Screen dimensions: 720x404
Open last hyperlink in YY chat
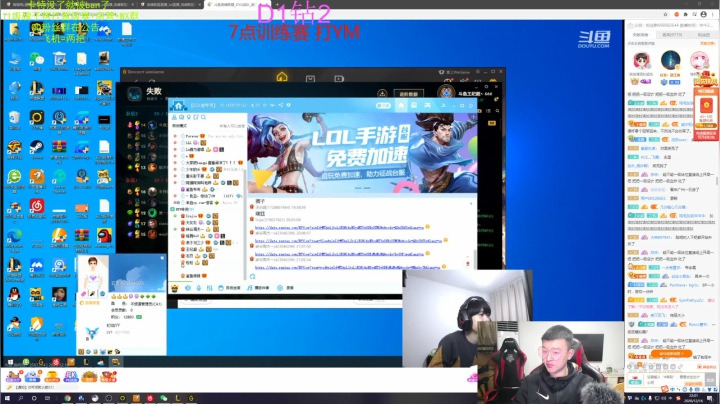tap(347, 267)
